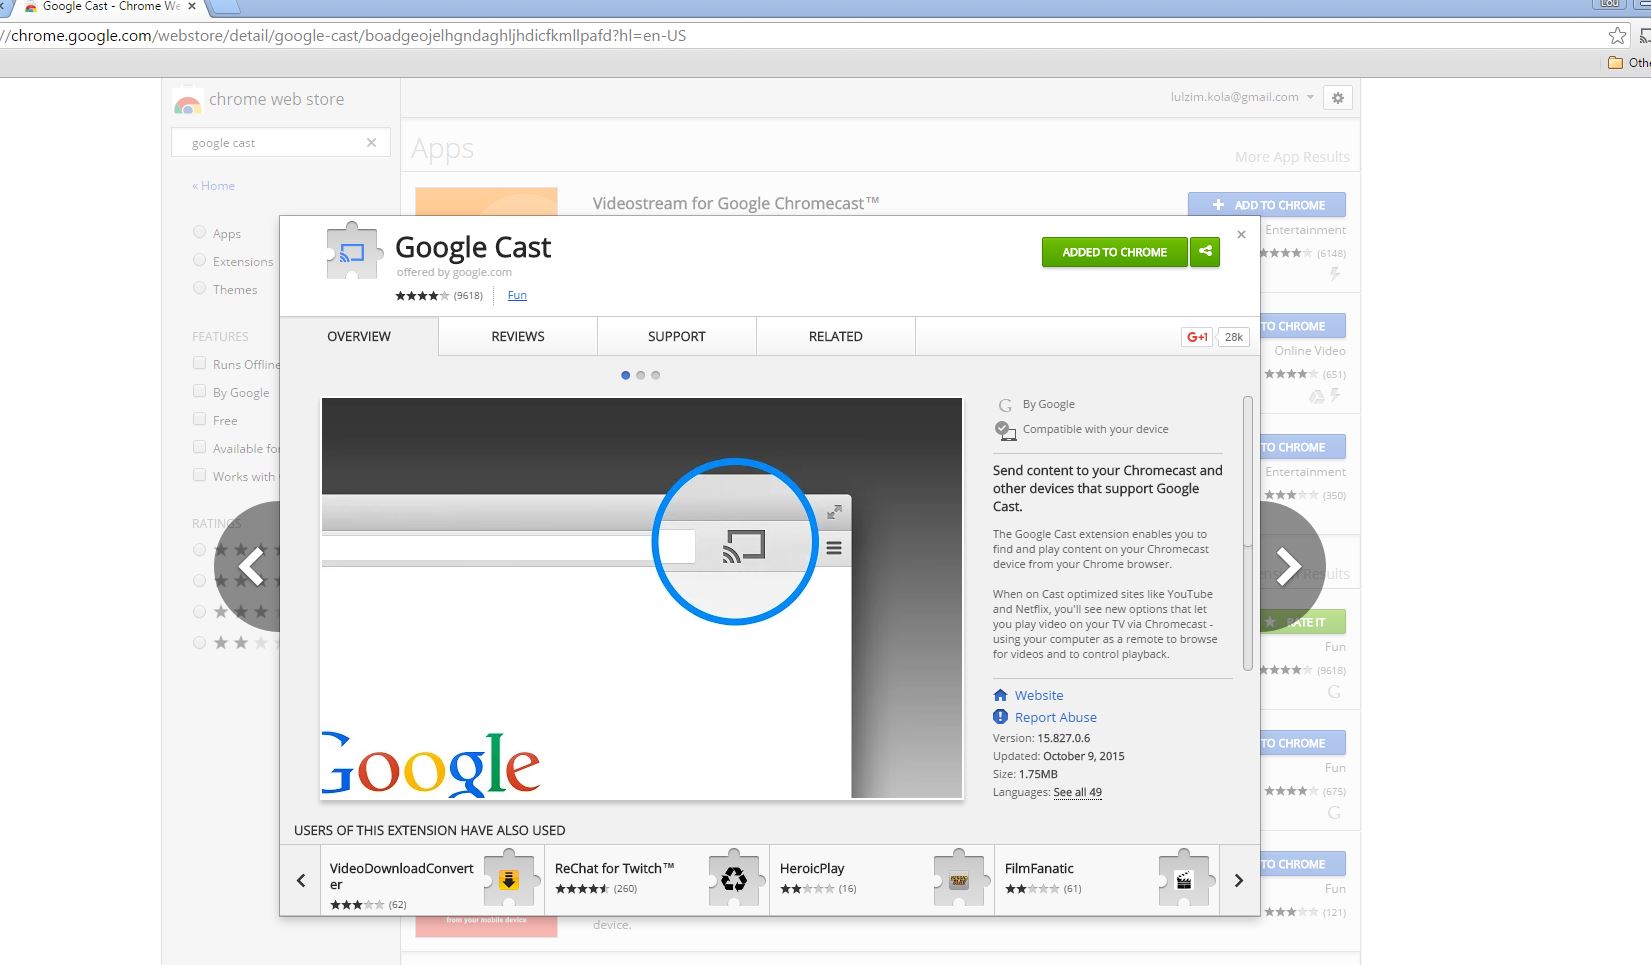
Task: Click the 28k plus-one count
Action: 1234,337
